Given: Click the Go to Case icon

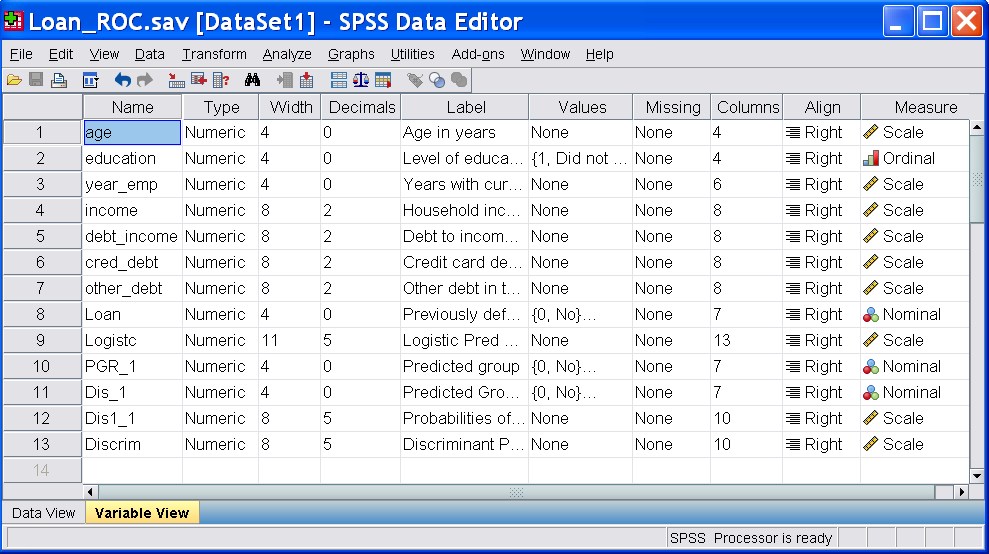Looking at the screenshot, I should pos(176,80).
